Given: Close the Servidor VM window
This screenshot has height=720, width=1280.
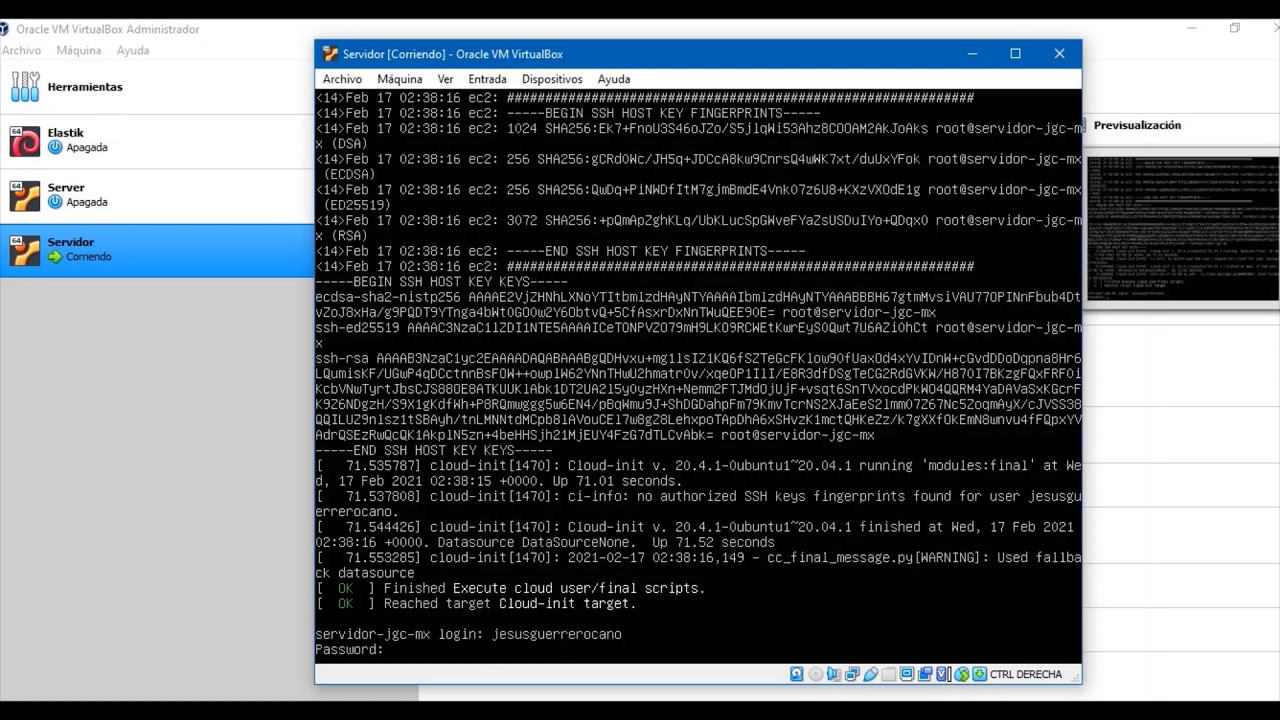Looking at the screenshot, I should (1059, 54).
